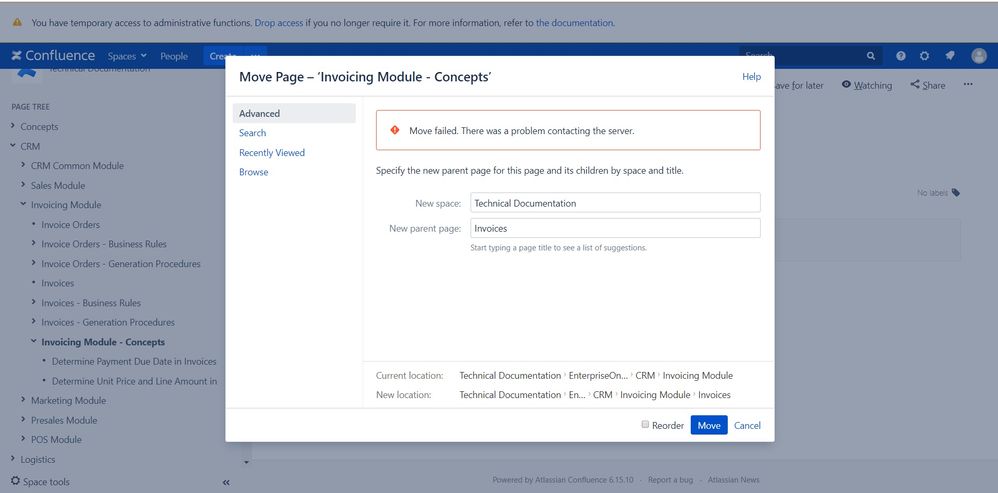
Task: Open the People menu item
Action: point(174,56)
